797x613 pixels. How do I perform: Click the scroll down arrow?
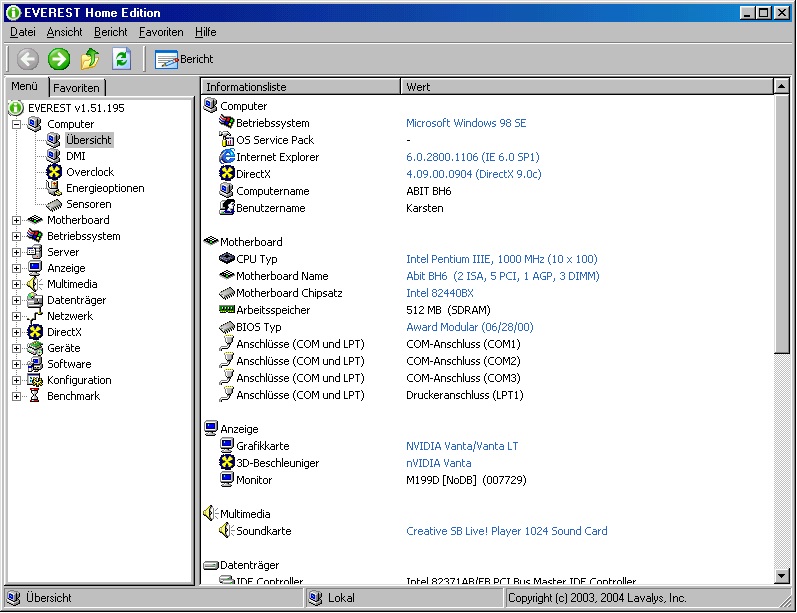781,575
